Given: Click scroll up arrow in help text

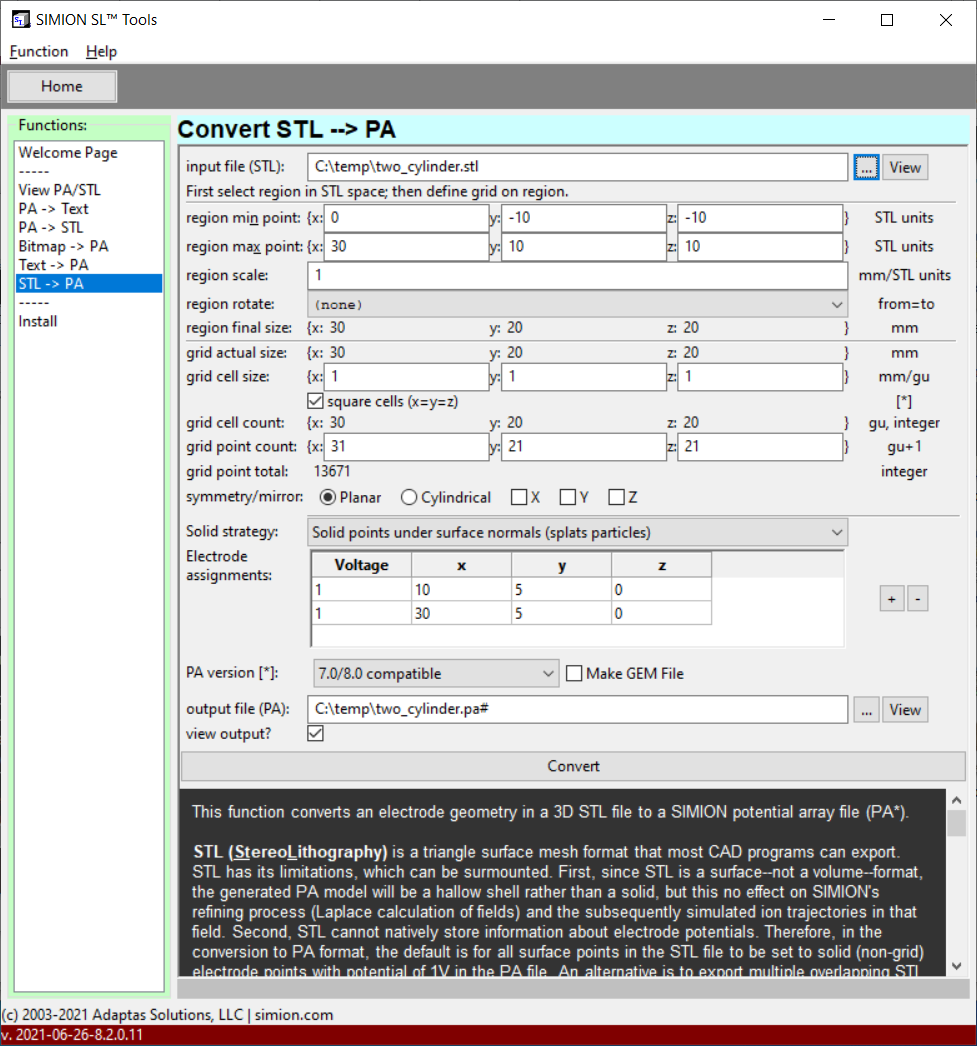Looking at the screenshot, I should [957, 800].
